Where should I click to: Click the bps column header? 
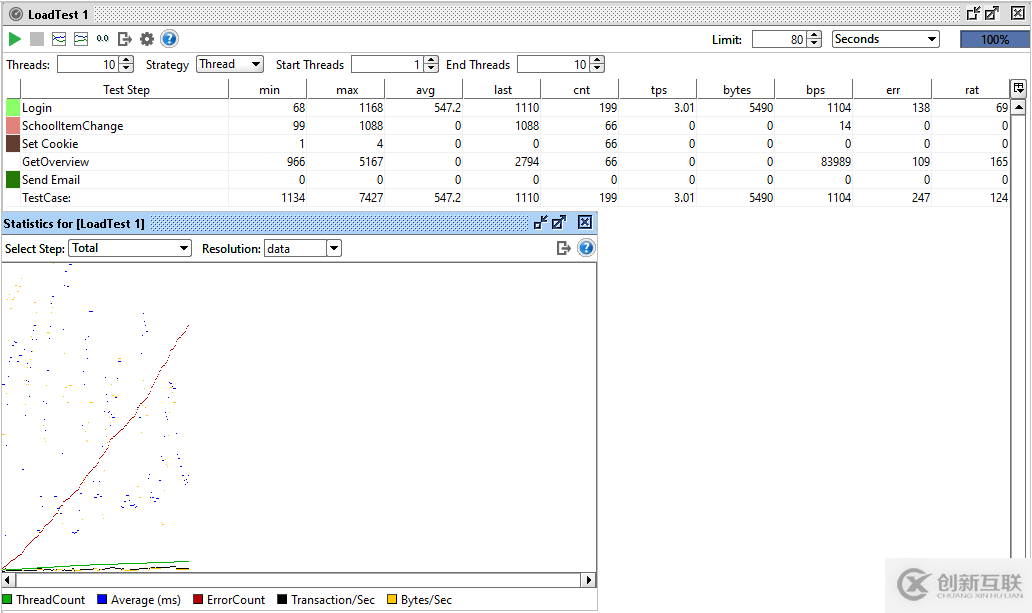(815, 90)
